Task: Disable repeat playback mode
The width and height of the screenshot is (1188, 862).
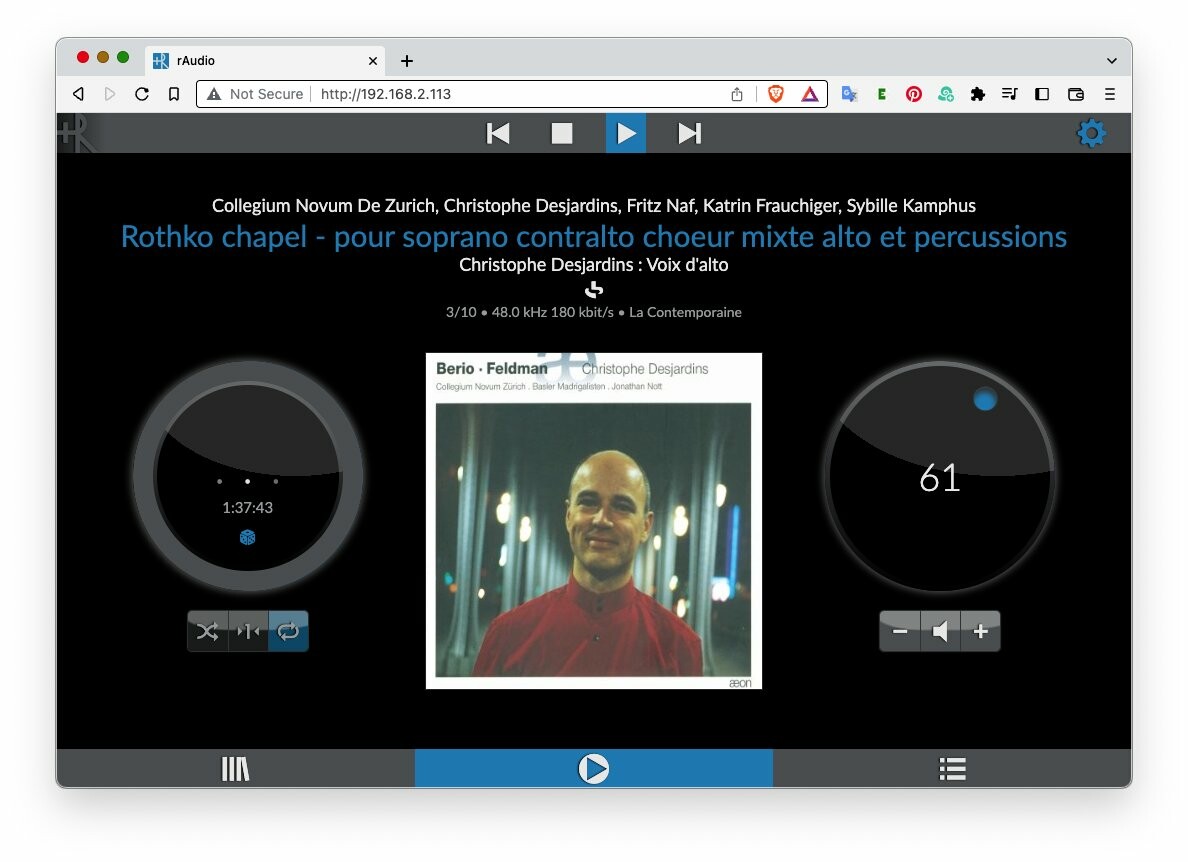Action: click(x=288, y=631)
